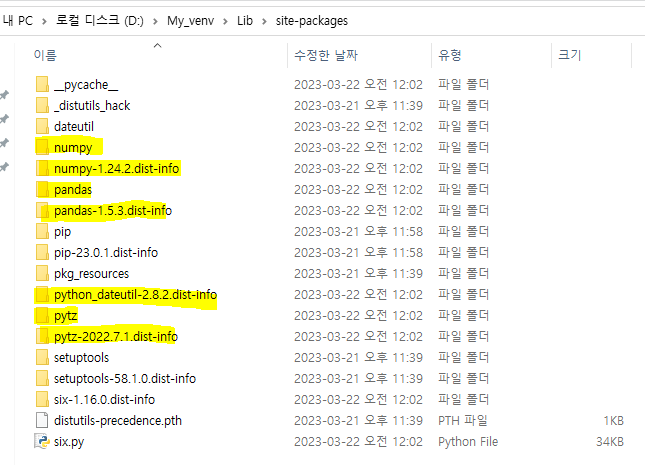Click the 34KB size of six.py
This screenshot has width=645, height=465.
click(610, 442)
